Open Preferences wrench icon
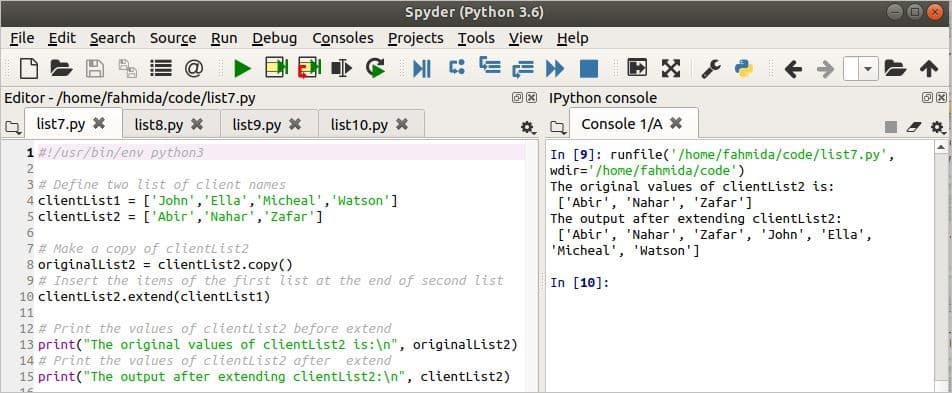952x393 pixels. tap(711, 69)
